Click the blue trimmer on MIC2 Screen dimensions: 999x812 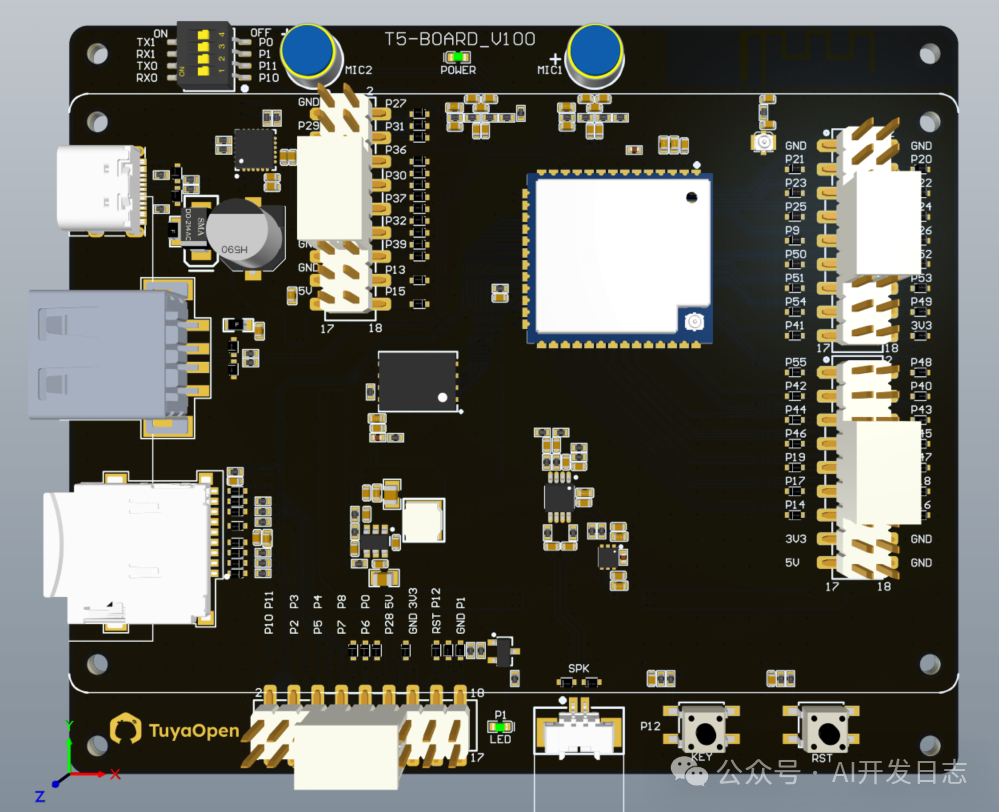click(x=309, y=48)
